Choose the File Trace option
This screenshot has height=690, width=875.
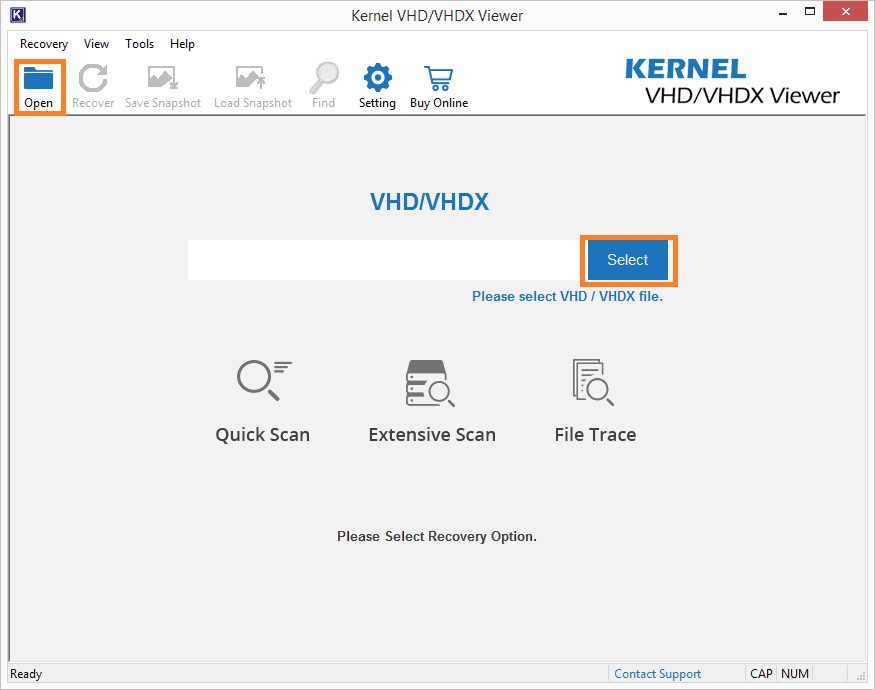[x=595, y=402]
